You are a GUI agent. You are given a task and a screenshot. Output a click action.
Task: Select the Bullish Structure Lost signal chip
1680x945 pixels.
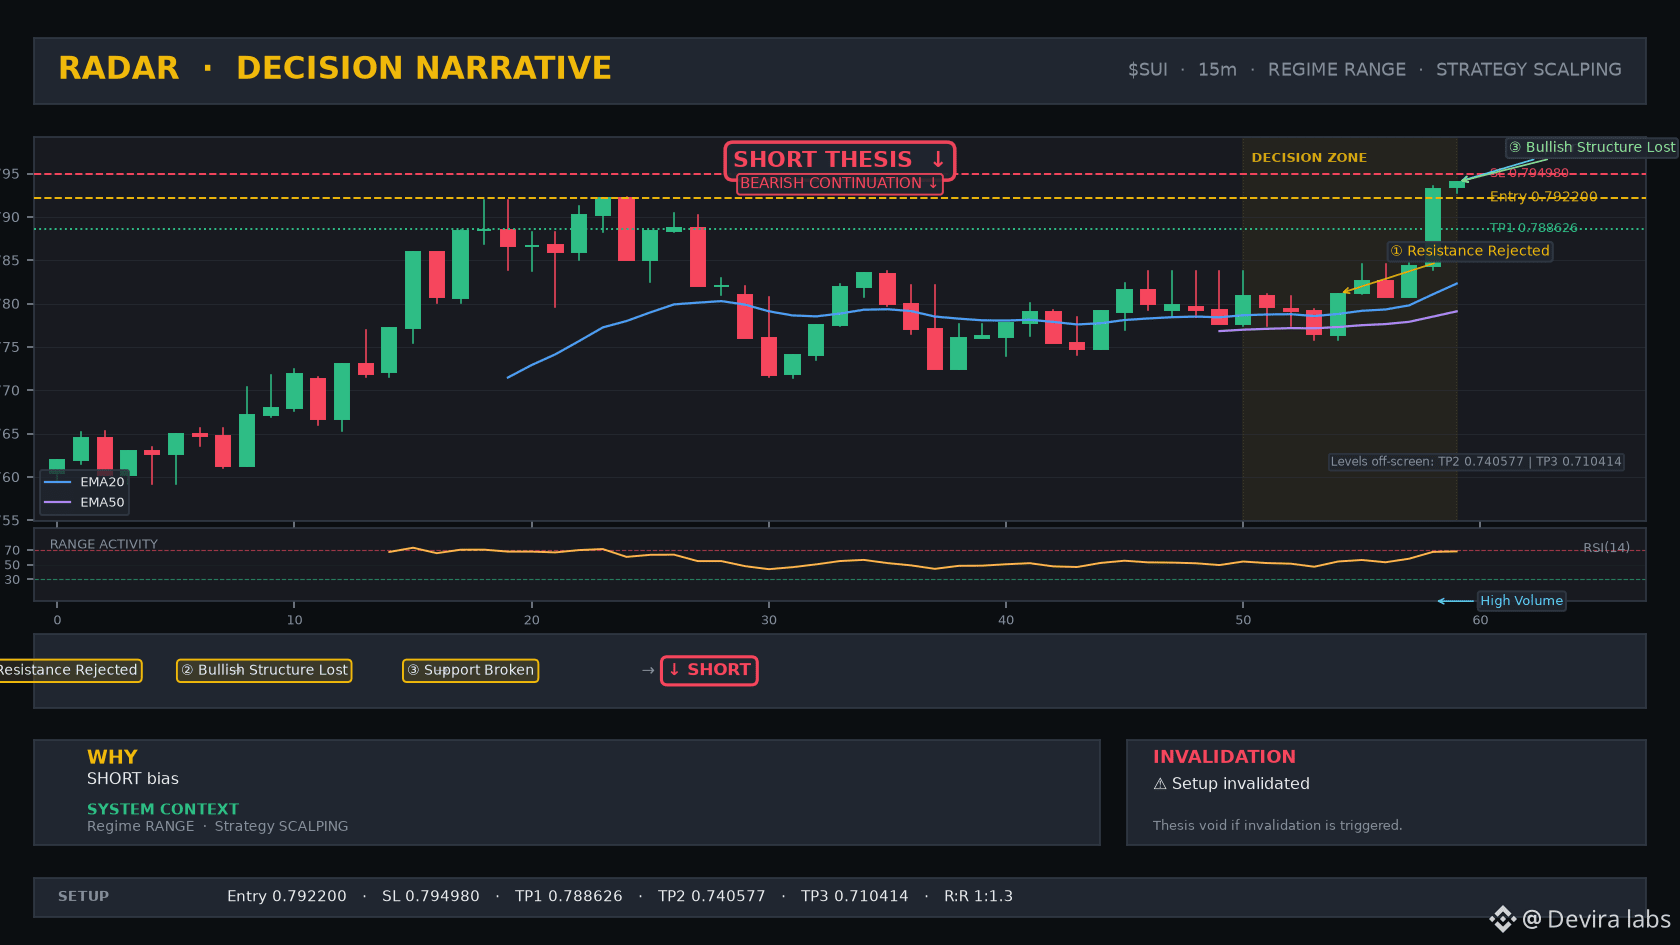point(264,670)
